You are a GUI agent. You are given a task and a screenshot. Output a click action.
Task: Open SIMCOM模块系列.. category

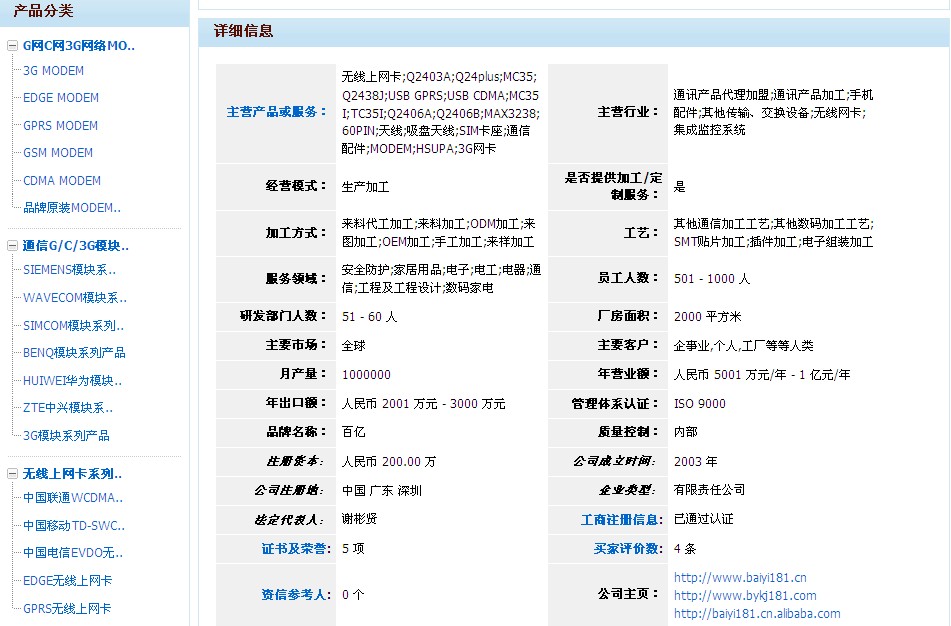pyautogui.click(x=73, y=326)
